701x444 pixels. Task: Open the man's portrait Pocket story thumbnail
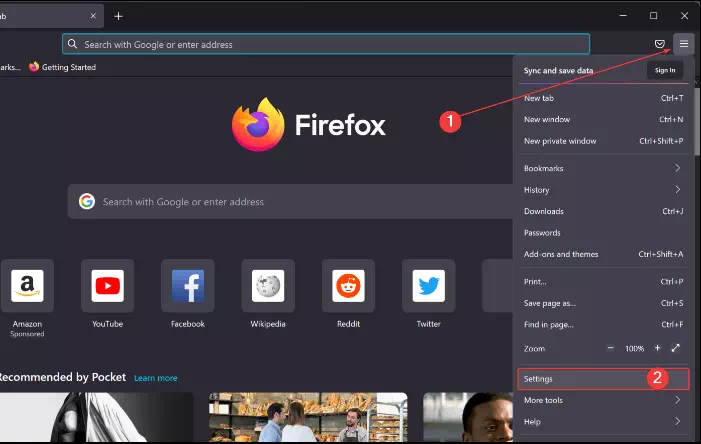coord(468,417)
